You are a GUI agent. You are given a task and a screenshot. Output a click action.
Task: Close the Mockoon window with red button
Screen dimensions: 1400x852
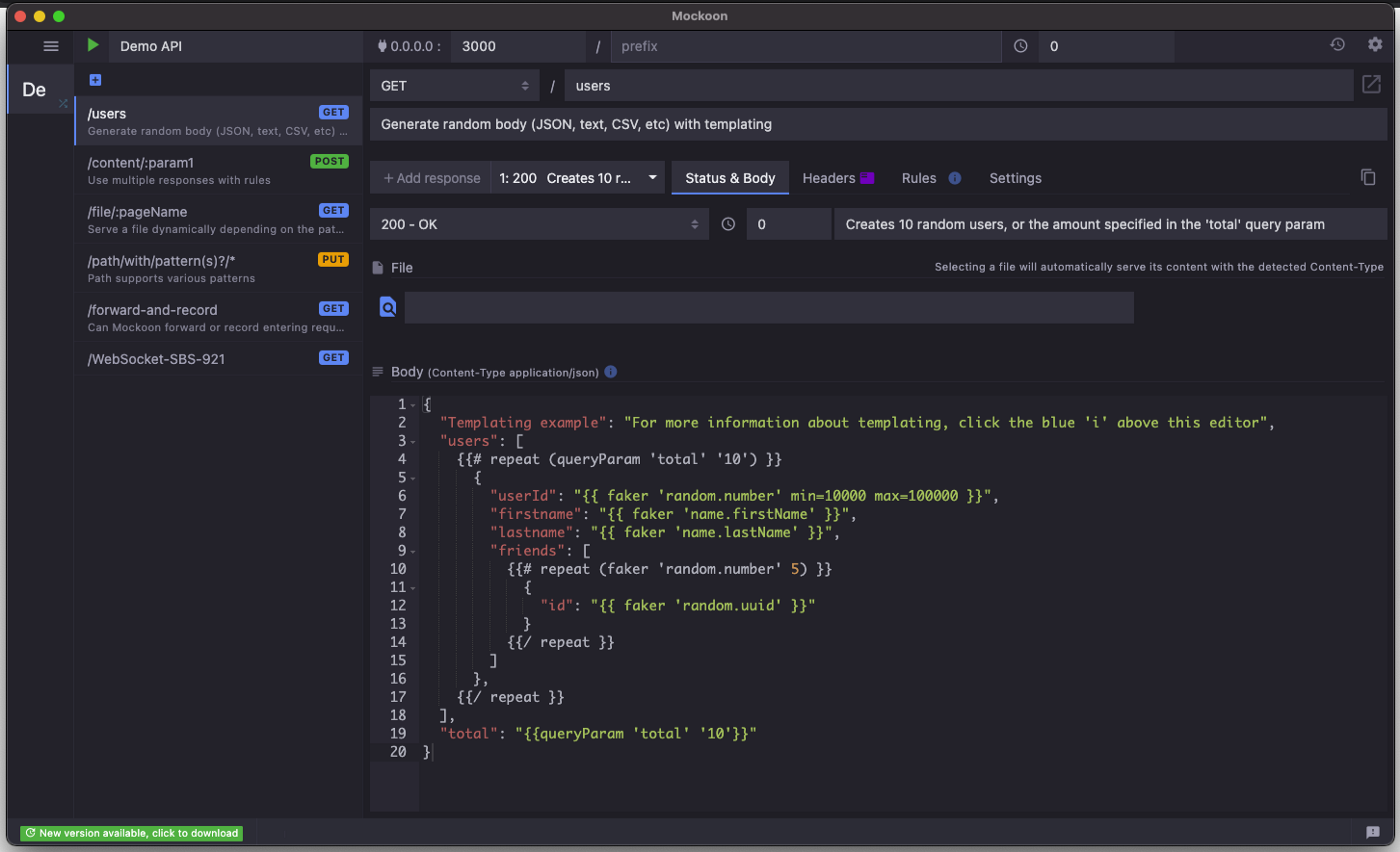coord(20,16)
